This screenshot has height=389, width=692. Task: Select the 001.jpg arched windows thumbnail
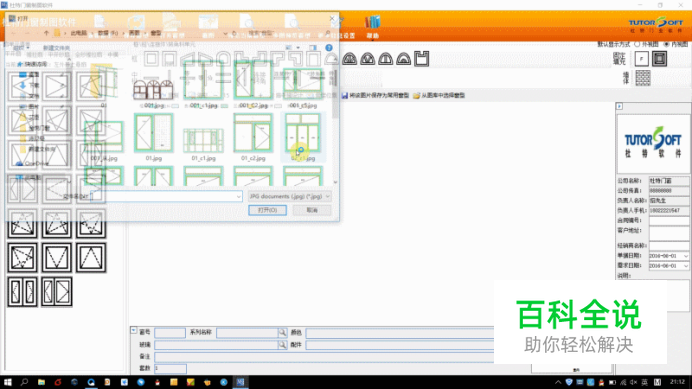(153, 90)
